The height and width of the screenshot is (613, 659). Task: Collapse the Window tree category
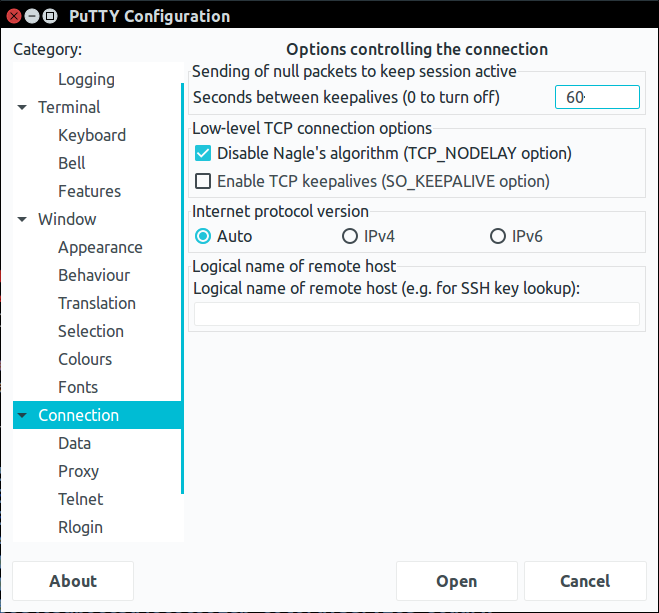pyautogui.click(x=22, y=220)
